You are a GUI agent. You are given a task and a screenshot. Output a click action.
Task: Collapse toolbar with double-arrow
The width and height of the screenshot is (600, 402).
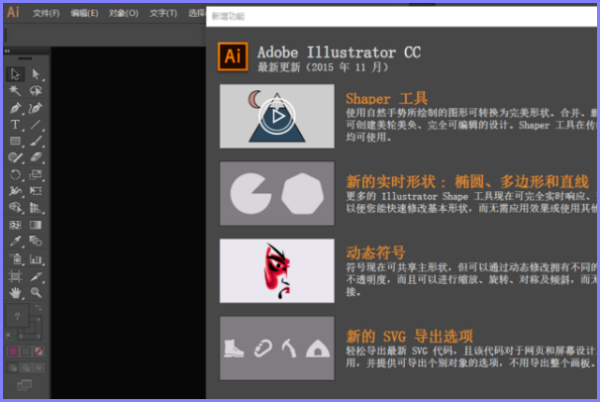pyautogui.click(x=7, y=51)
